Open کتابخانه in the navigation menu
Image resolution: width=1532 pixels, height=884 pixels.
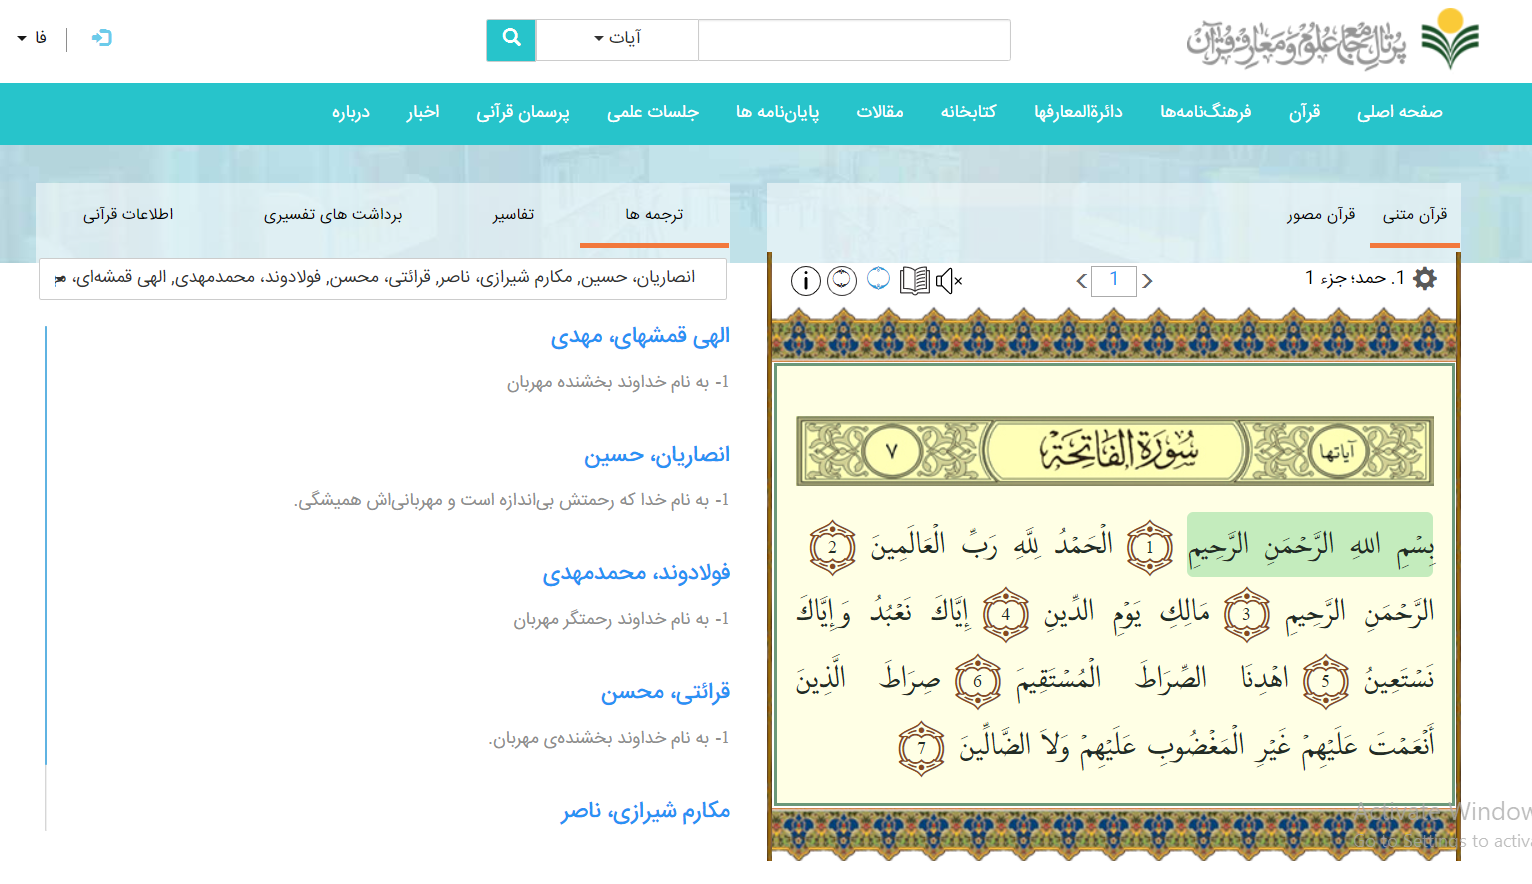tap(968, 112)
